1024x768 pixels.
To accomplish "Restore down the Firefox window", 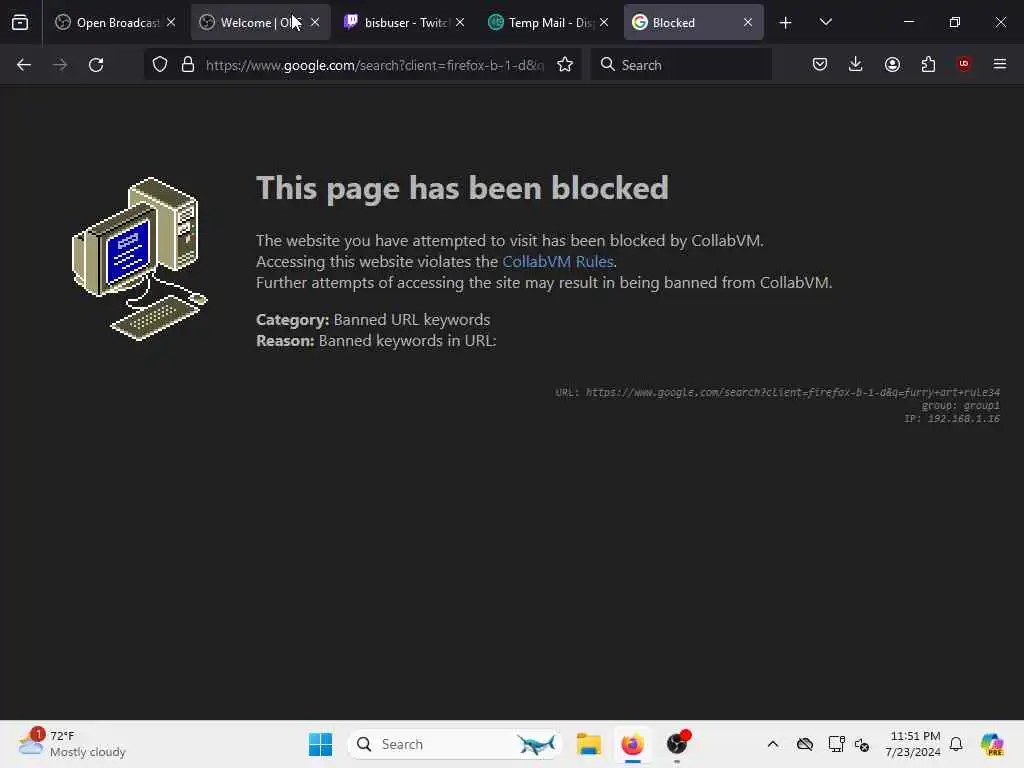I will 954,22.
